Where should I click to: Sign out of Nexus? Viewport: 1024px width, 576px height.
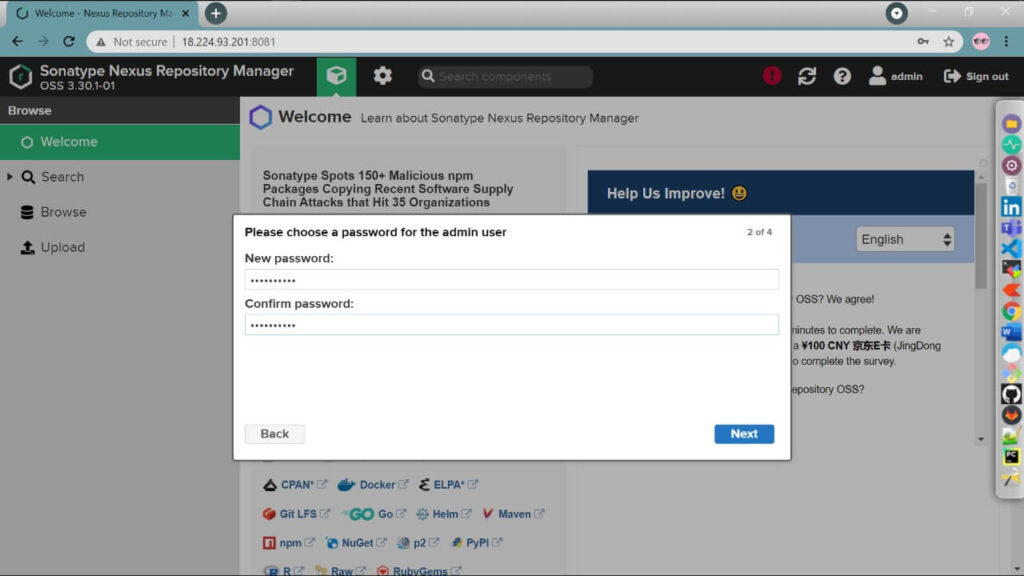(976, 76)
